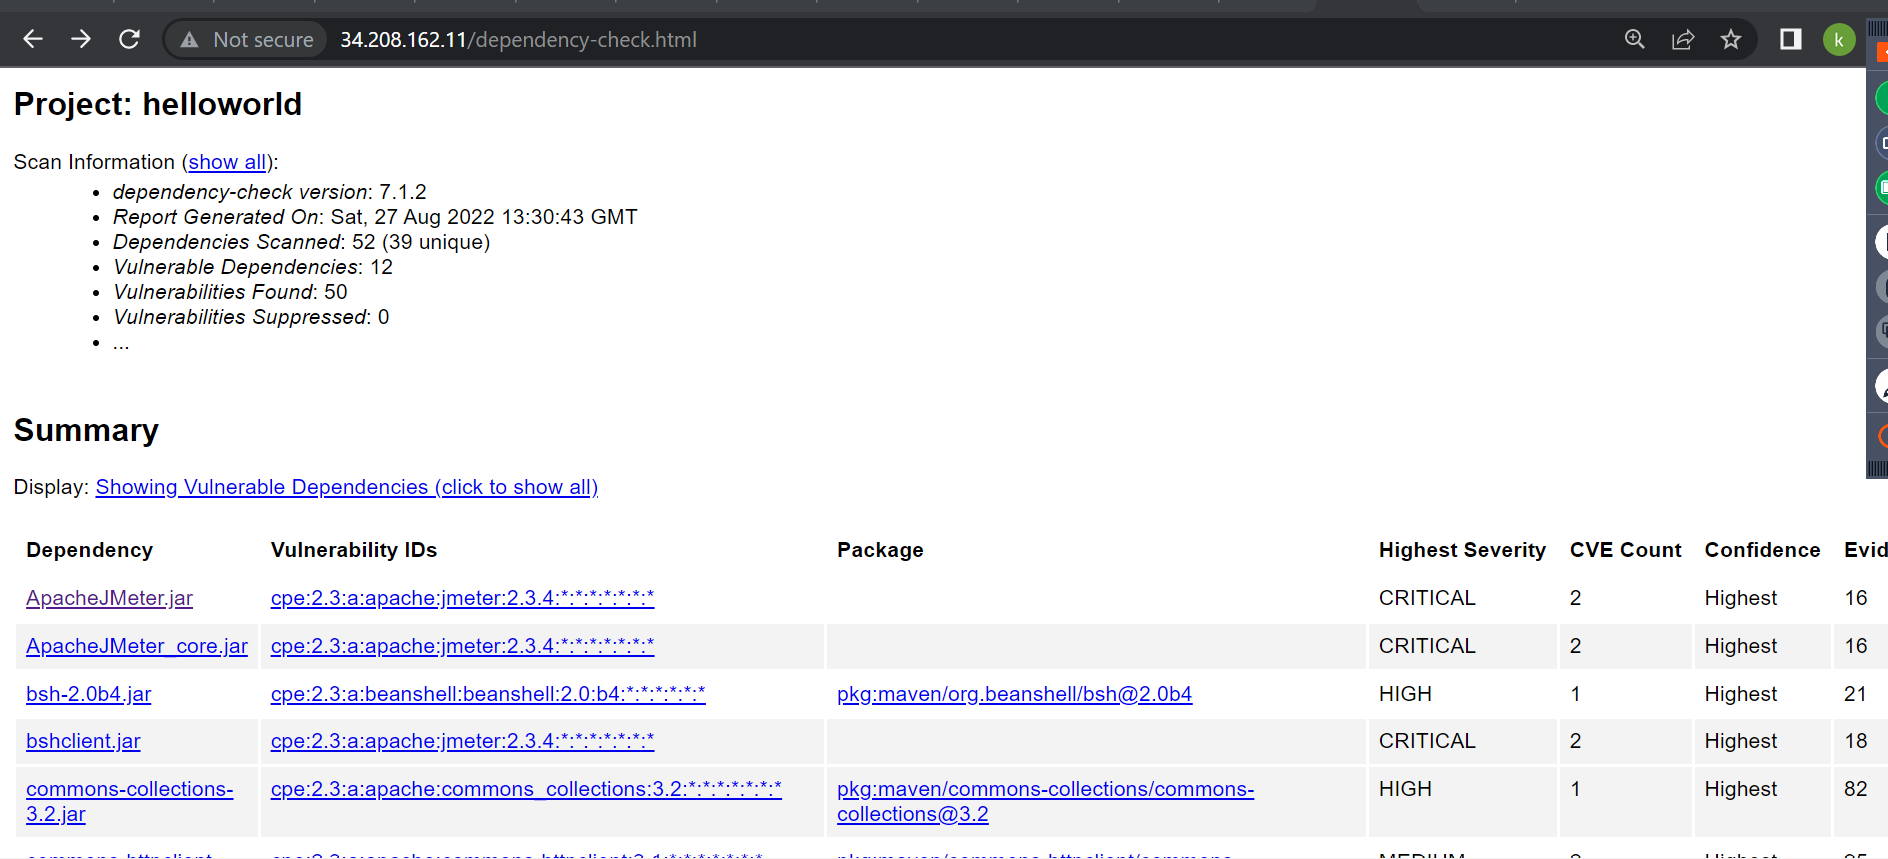Select the 'Vulnerable Dependencies: 12' line
This screenshot has height=859, width=1888.
(253, 267)
